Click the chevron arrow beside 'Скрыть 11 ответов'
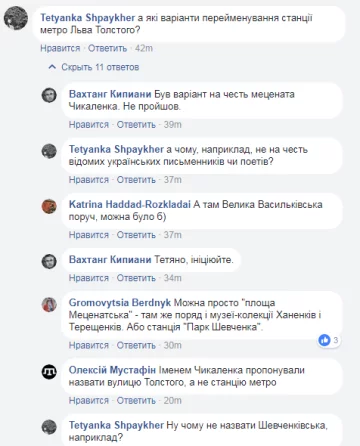 point(52,67)
